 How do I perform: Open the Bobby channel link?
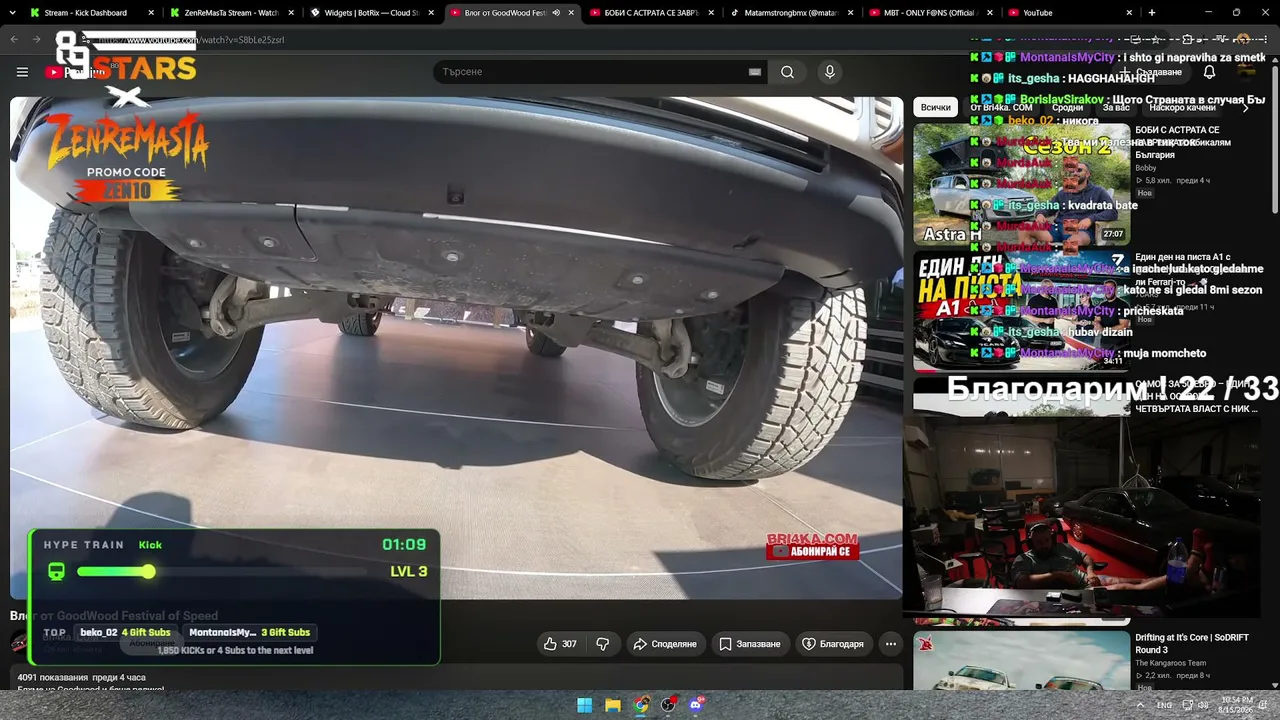click(1146, 168)
